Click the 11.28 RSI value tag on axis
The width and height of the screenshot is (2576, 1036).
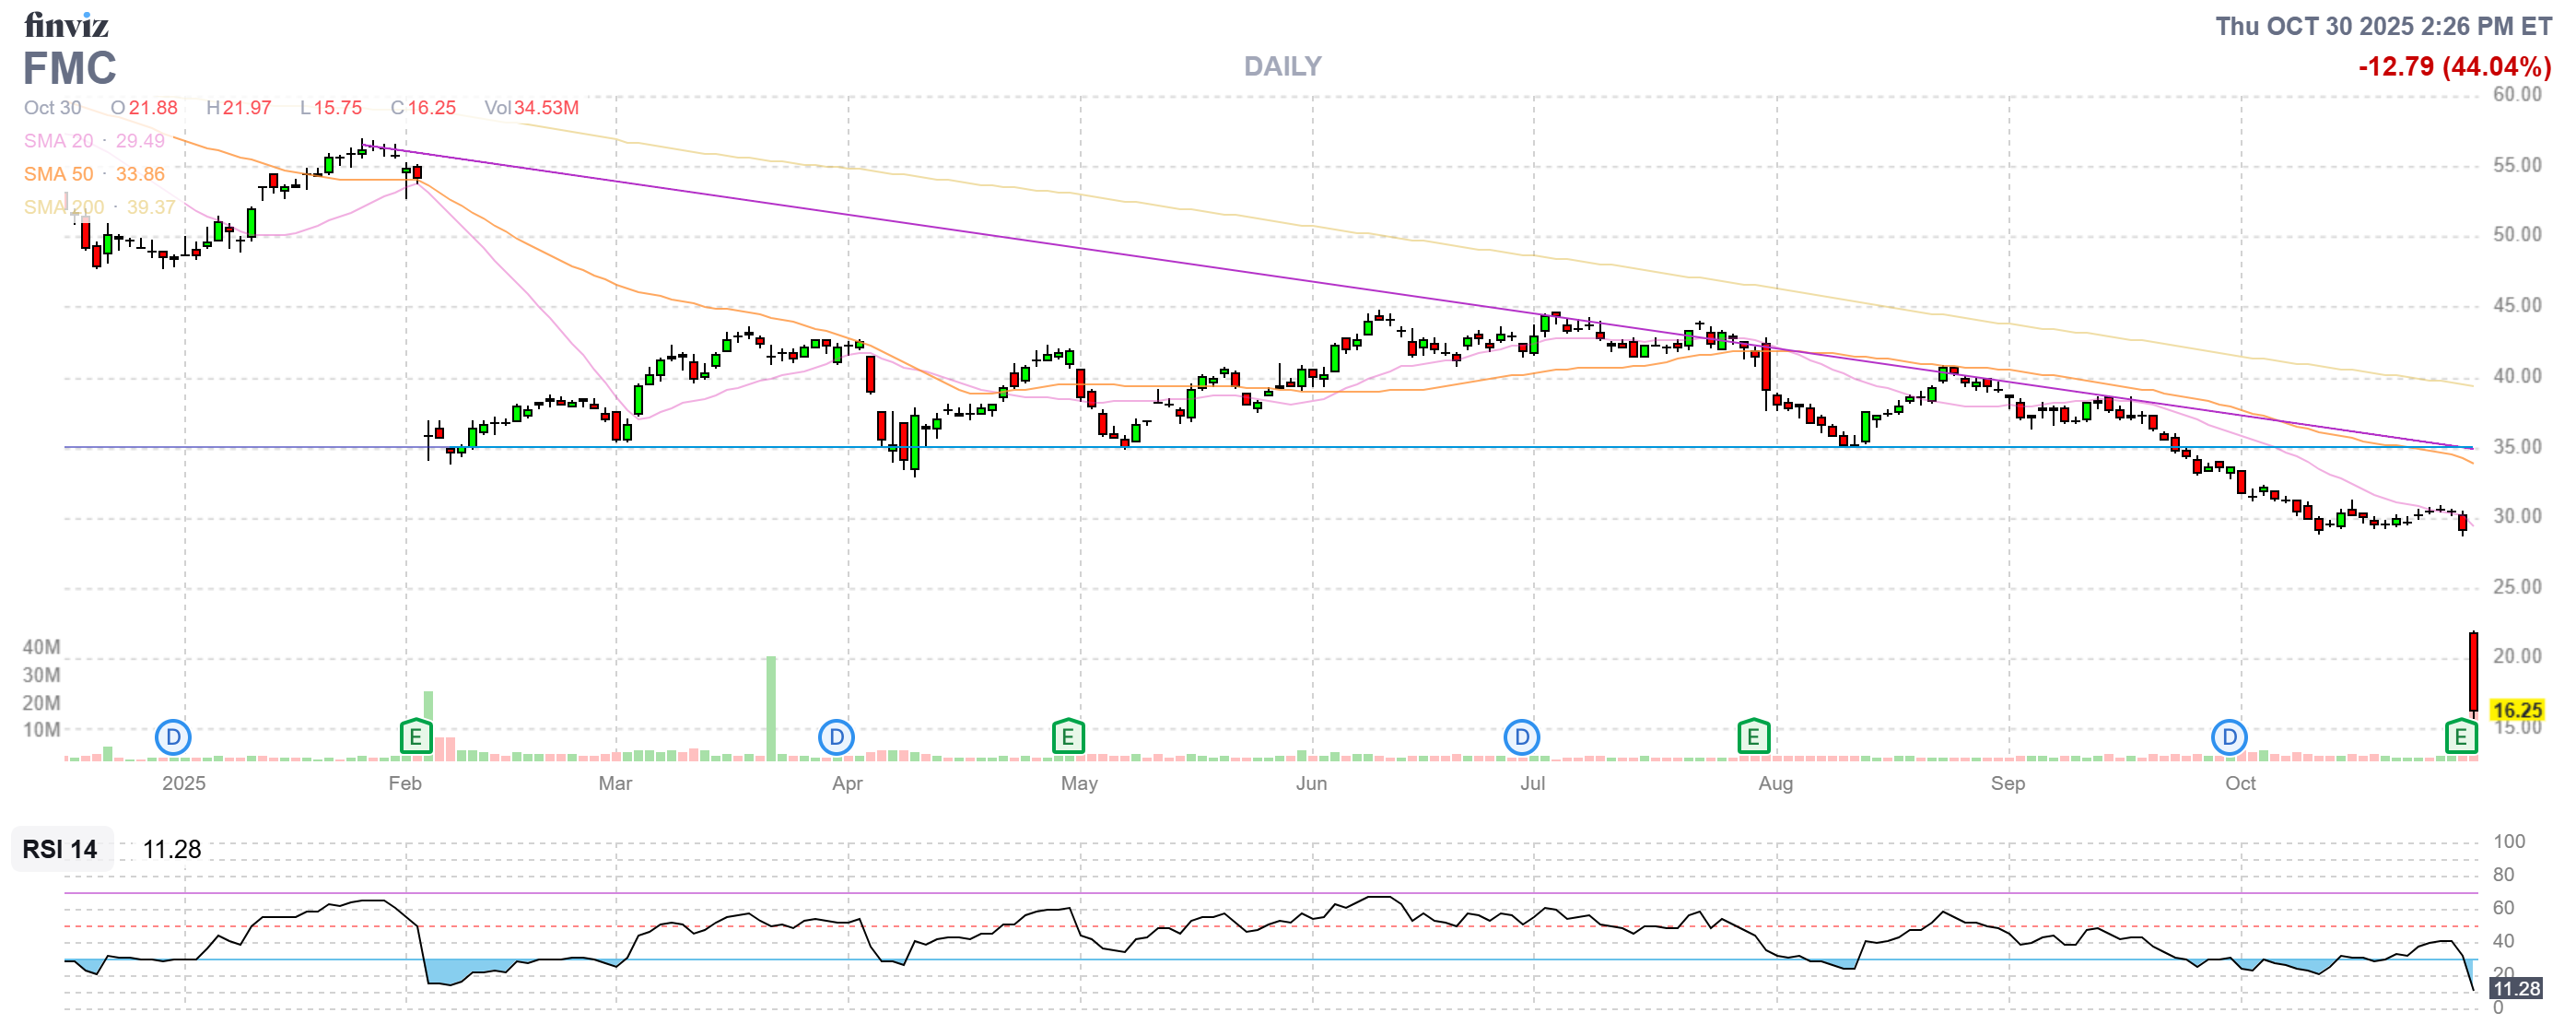click(2515, 989)
